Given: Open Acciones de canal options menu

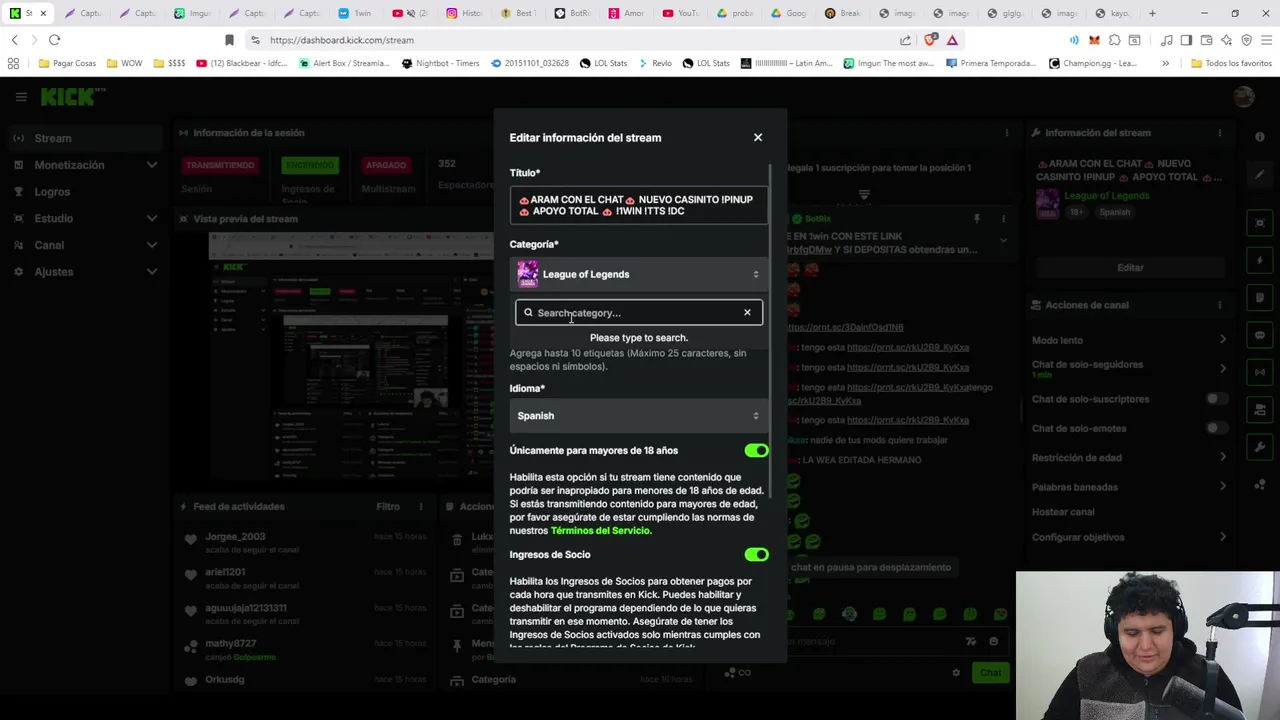Looking at the screenshot, I should coord(1220,305).
